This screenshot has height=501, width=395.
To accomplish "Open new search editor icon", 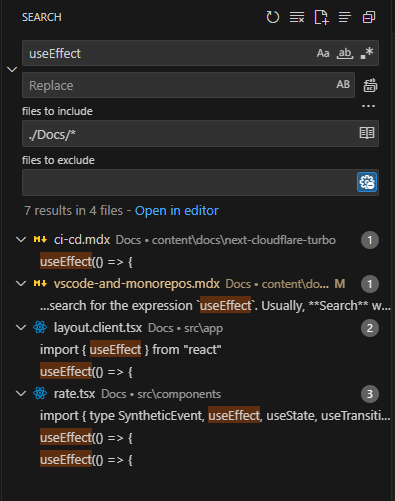I will point(321,17).
